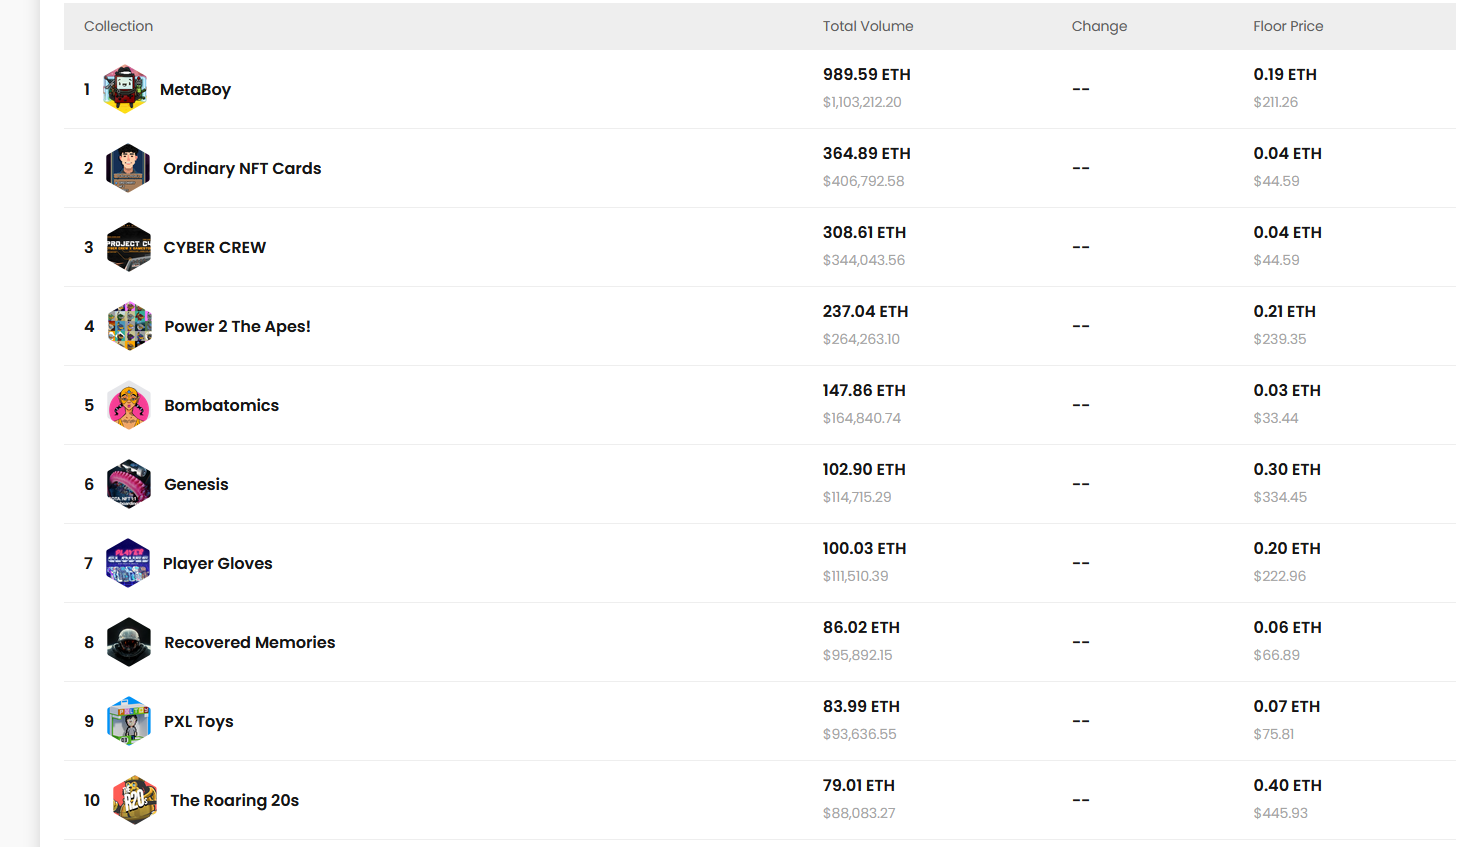Sort by the Floor Price column header
The height and width of the screenshot is (847, 1476).
(1287, 26)
